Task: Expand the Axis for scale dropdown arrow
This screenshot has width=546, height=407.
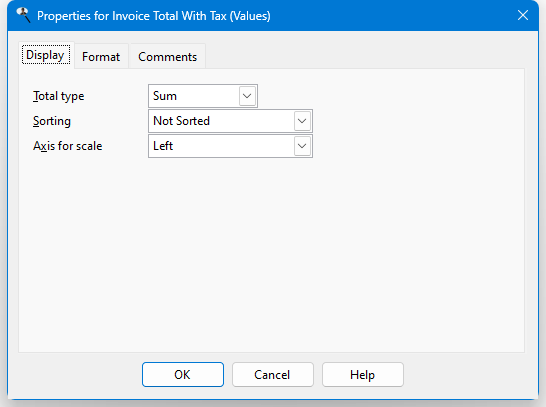Action: [302, 146]
